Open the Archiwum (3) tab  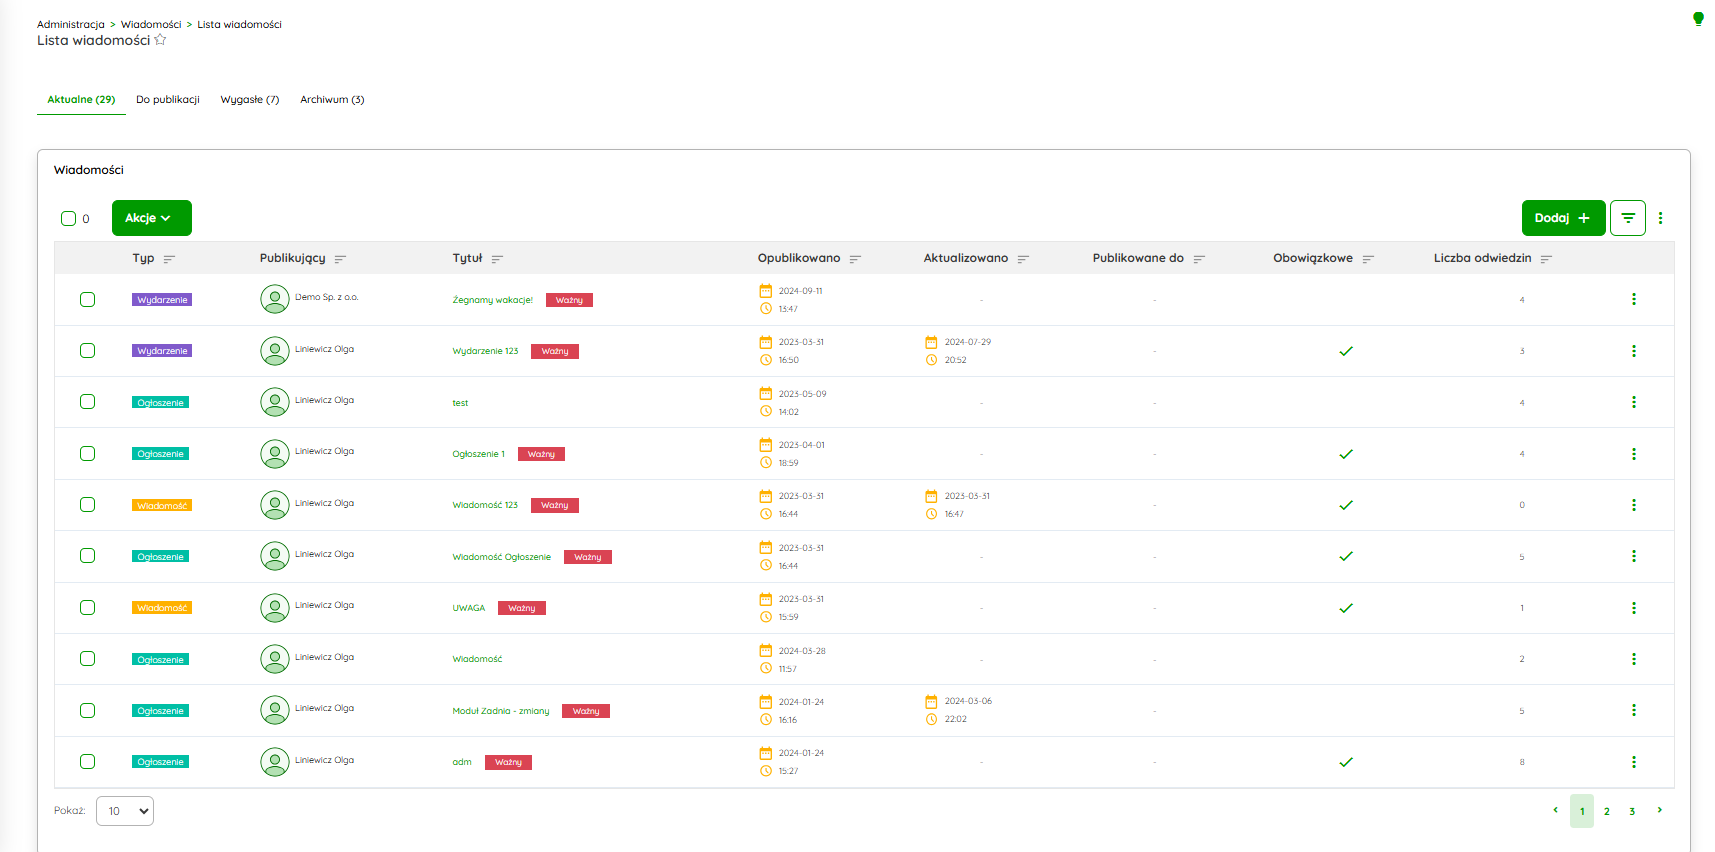[332, 100]
